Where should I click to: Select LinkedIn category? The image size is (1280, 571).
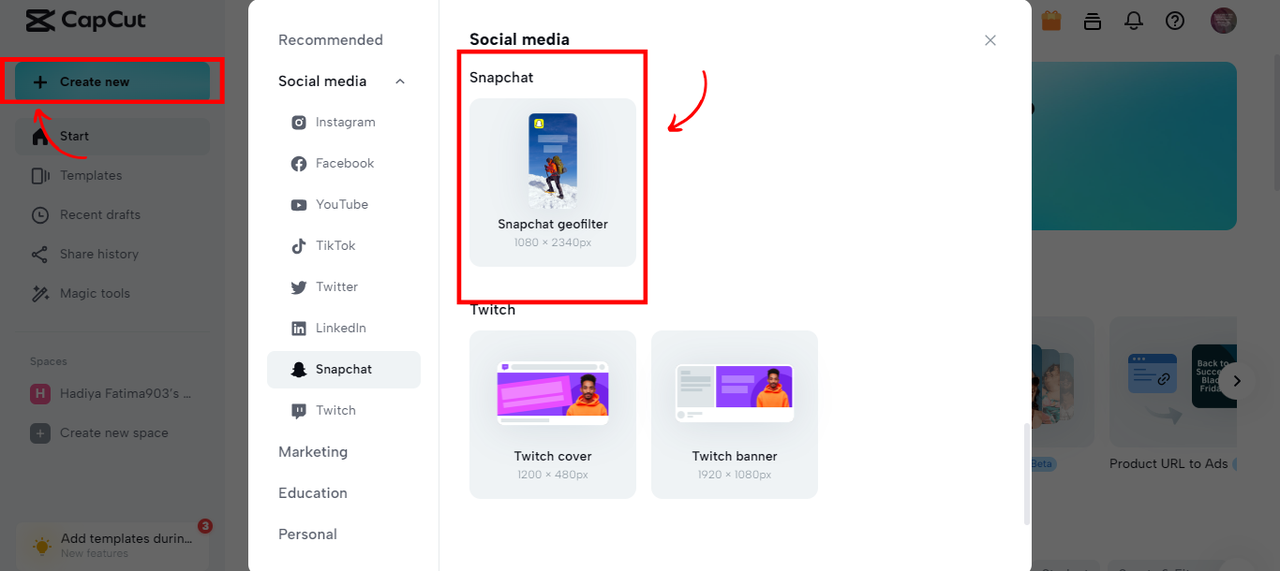point(340,328)
